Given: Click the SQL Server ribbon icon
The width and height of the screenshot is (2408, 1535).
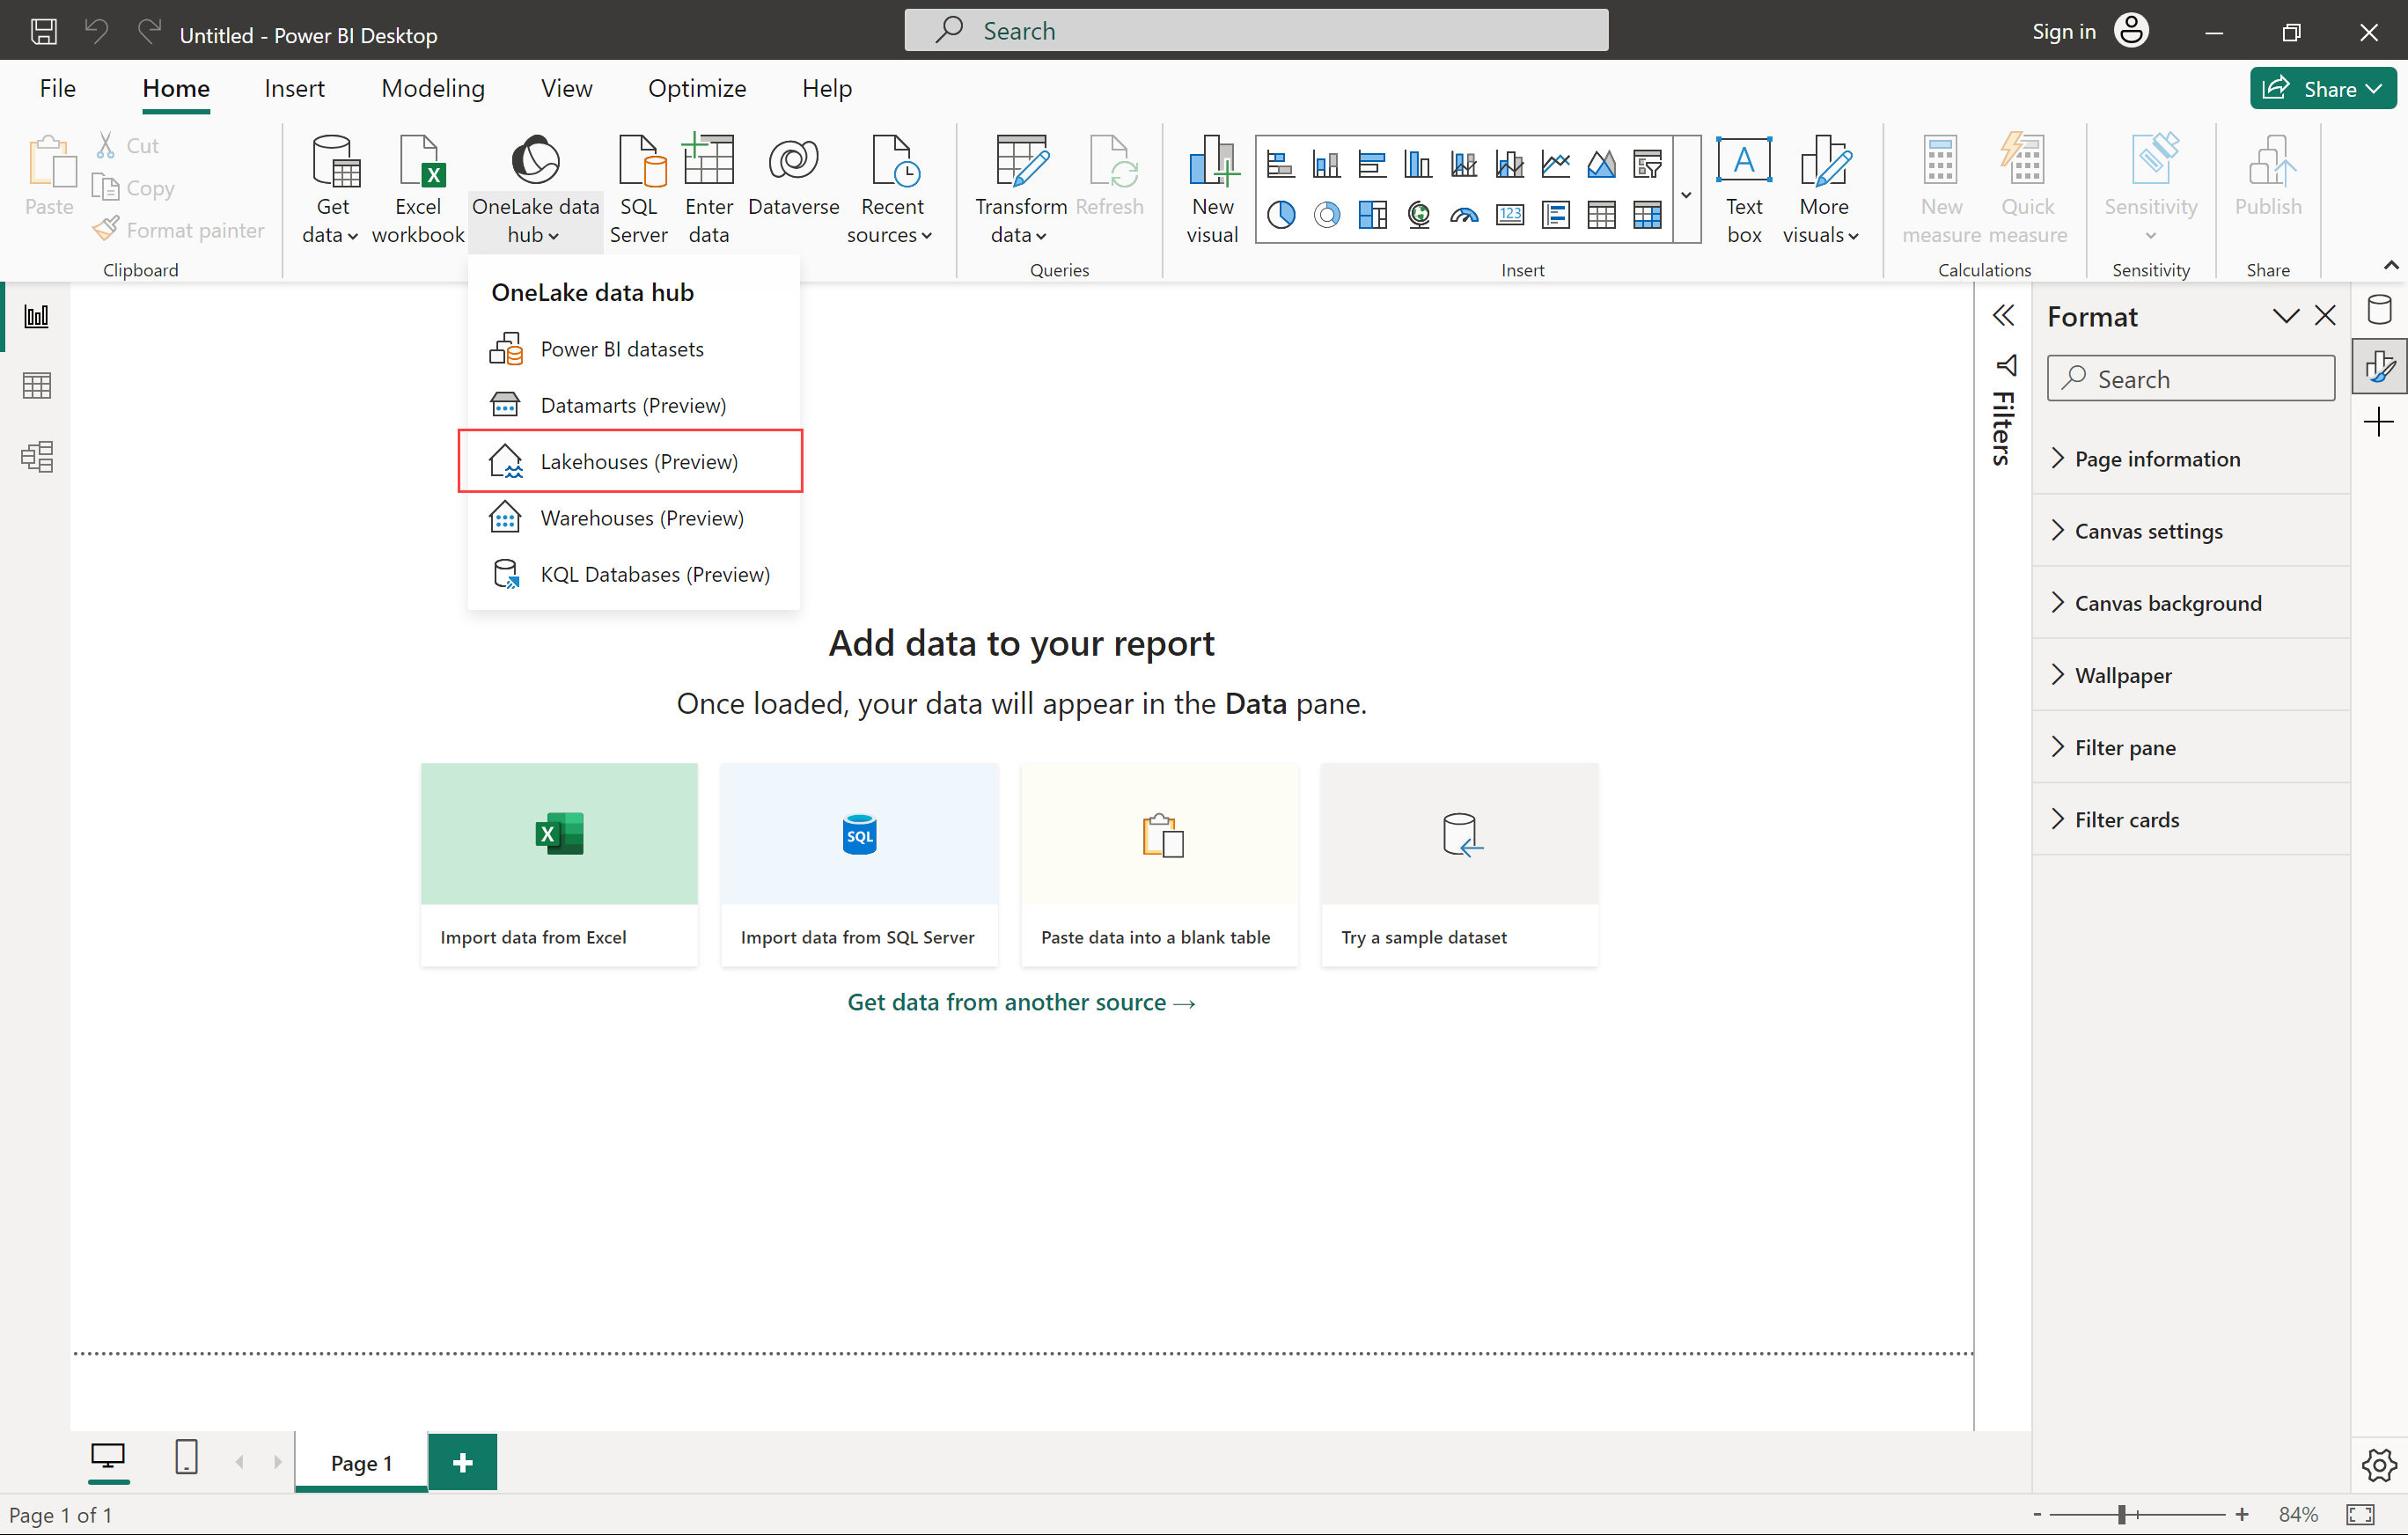Looking at the screenshot, I should pos(639,190).
